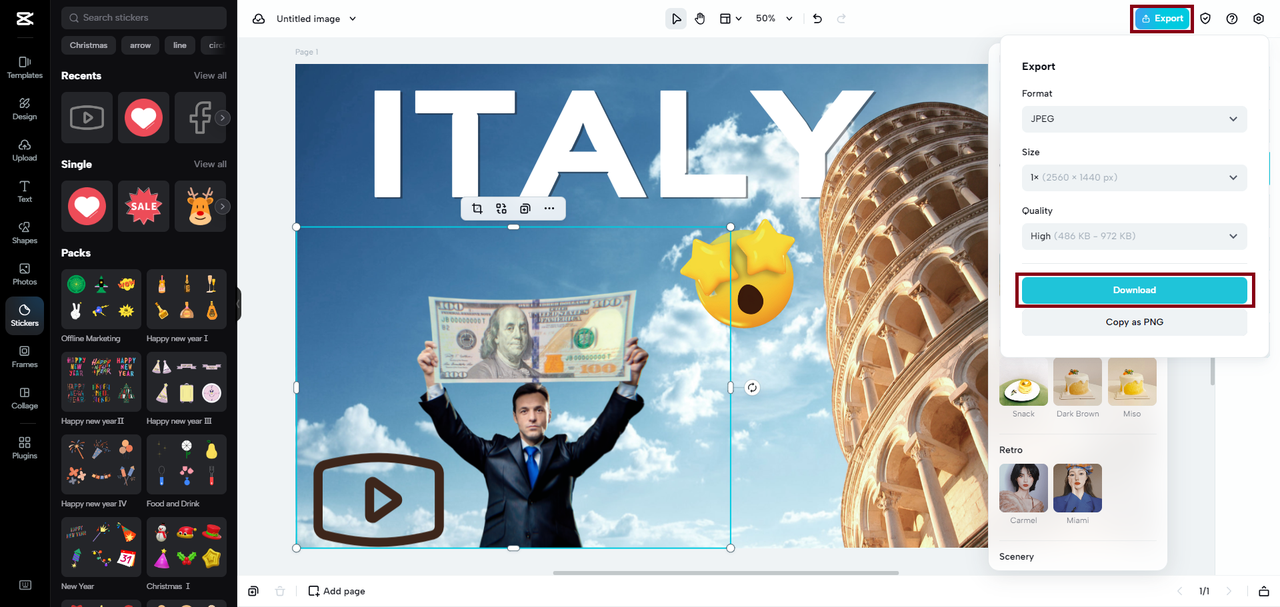Select the pointer select tool
Screen dimensions: 1280x607
pos(676,18)
